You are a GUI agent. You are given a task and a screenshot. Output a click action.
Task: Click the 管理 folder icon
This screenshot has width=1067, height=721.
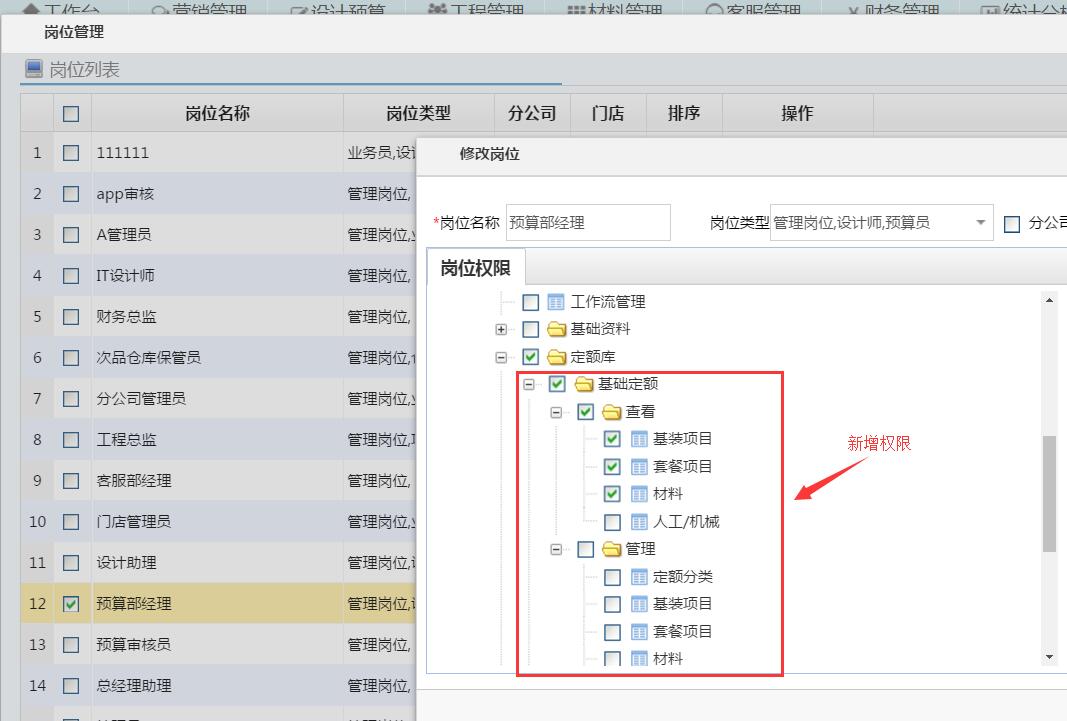point(612,549)
